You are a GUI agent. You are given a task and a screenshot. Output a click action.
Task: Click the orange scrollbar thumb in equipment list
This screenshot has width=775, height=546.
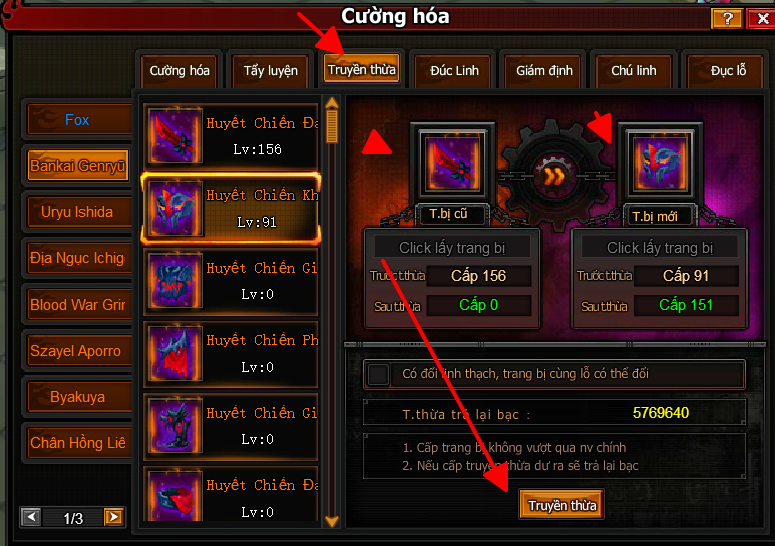pos(332,127)
